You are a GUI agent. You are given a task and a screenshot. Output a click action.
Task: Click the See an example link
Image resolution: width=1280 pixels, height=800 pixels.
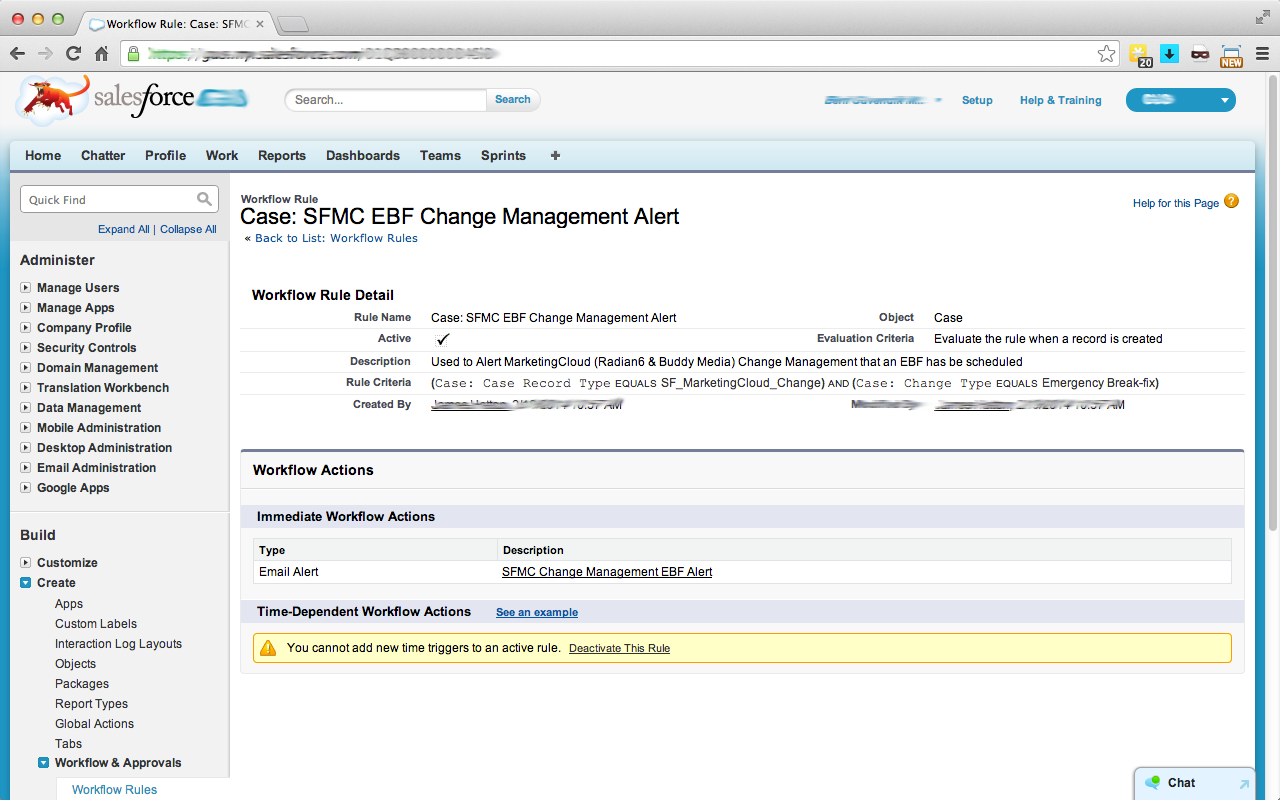coord(537,612)
